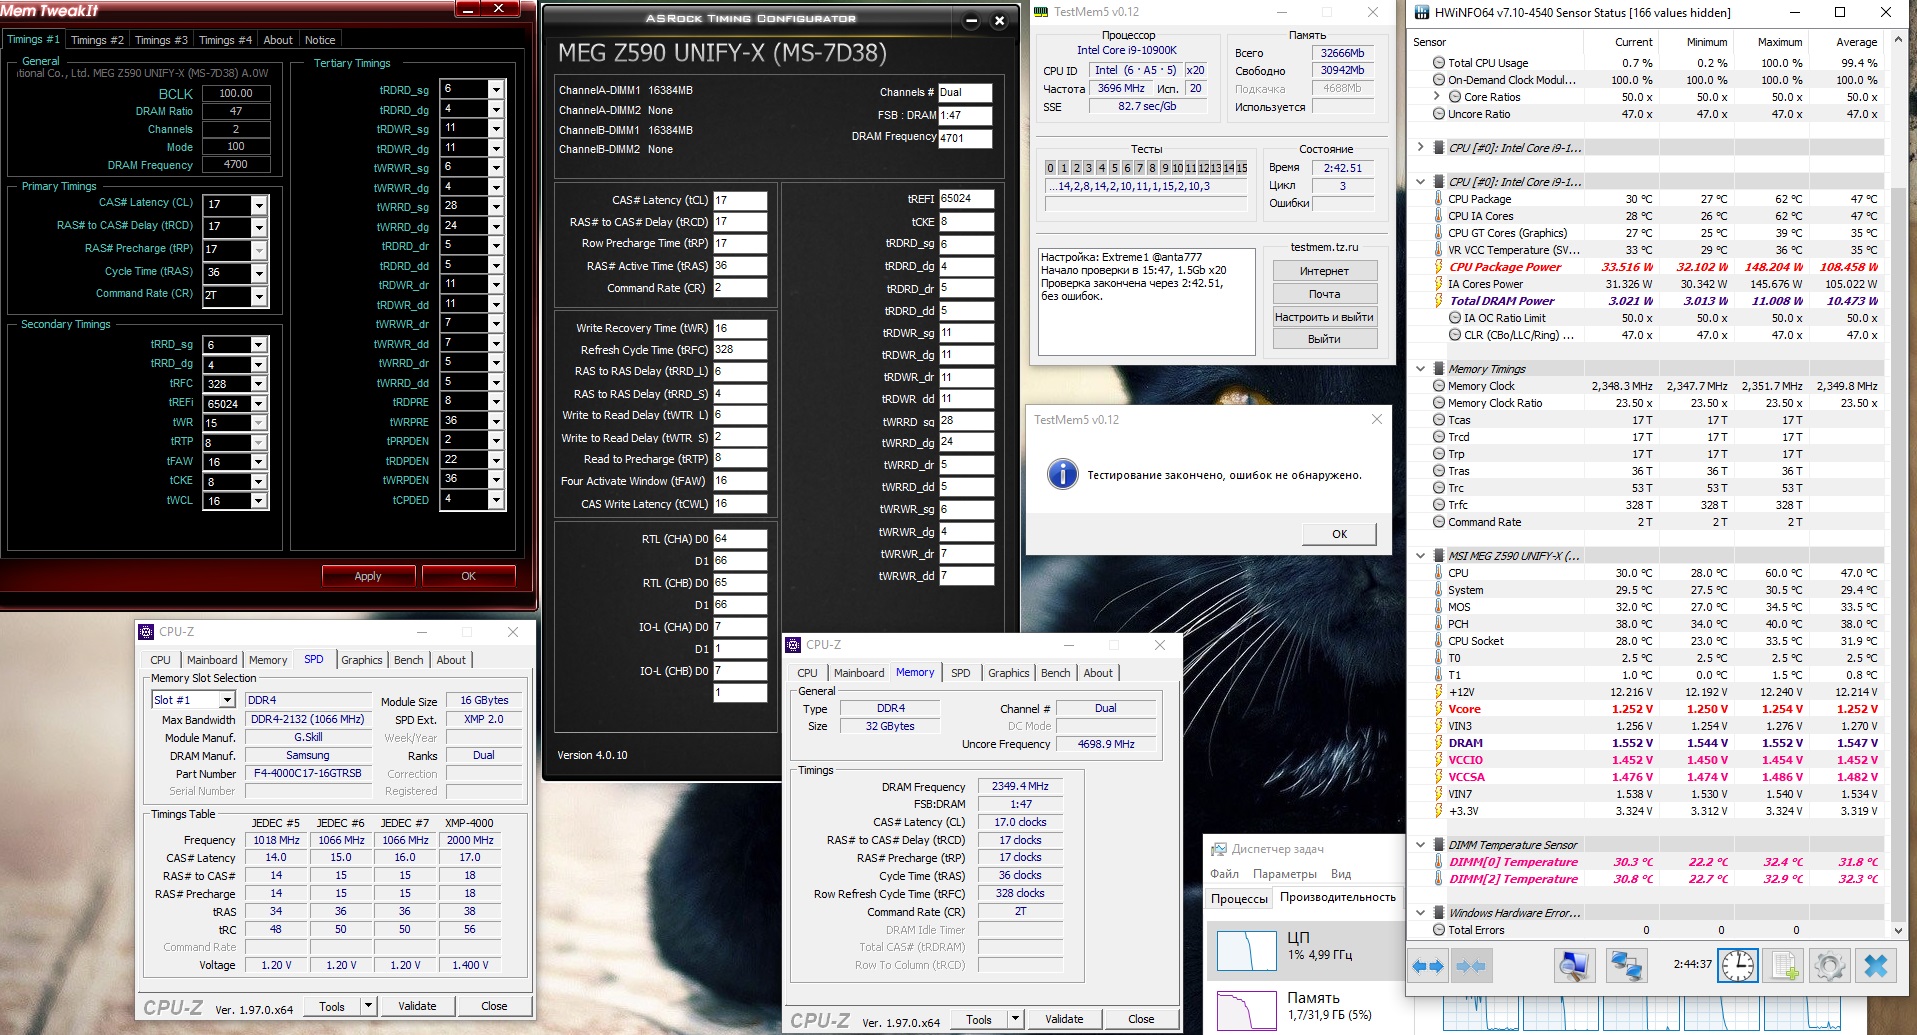Image resolution: width=1917 pixels, height=1035 pixels.
Task: Click Интернет button in TestMem5
Action: [1324, 271]
